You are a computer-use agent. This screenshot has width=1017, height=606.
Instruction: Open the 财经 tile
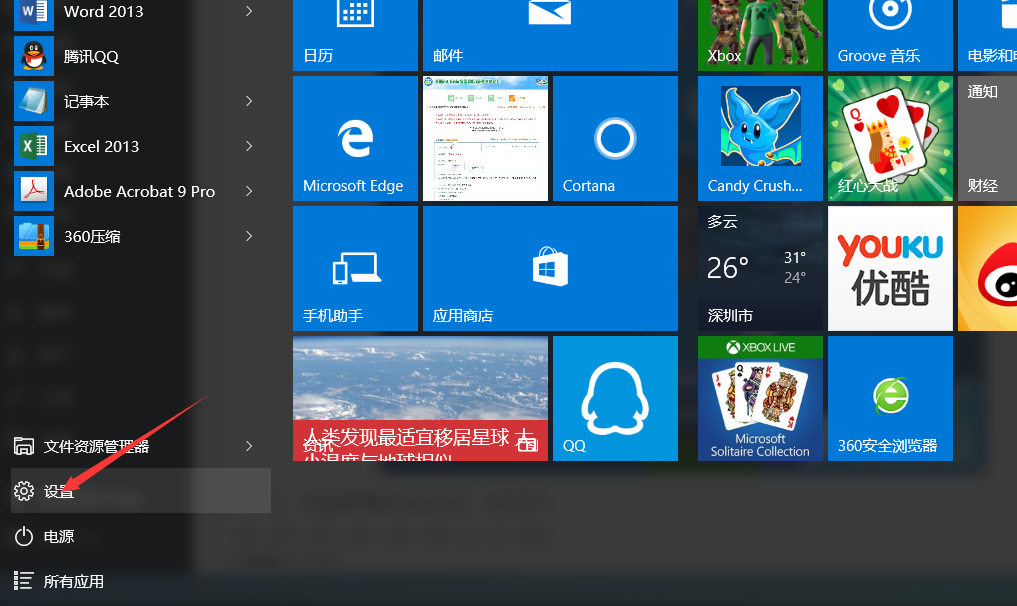click(x=987, y=138)
